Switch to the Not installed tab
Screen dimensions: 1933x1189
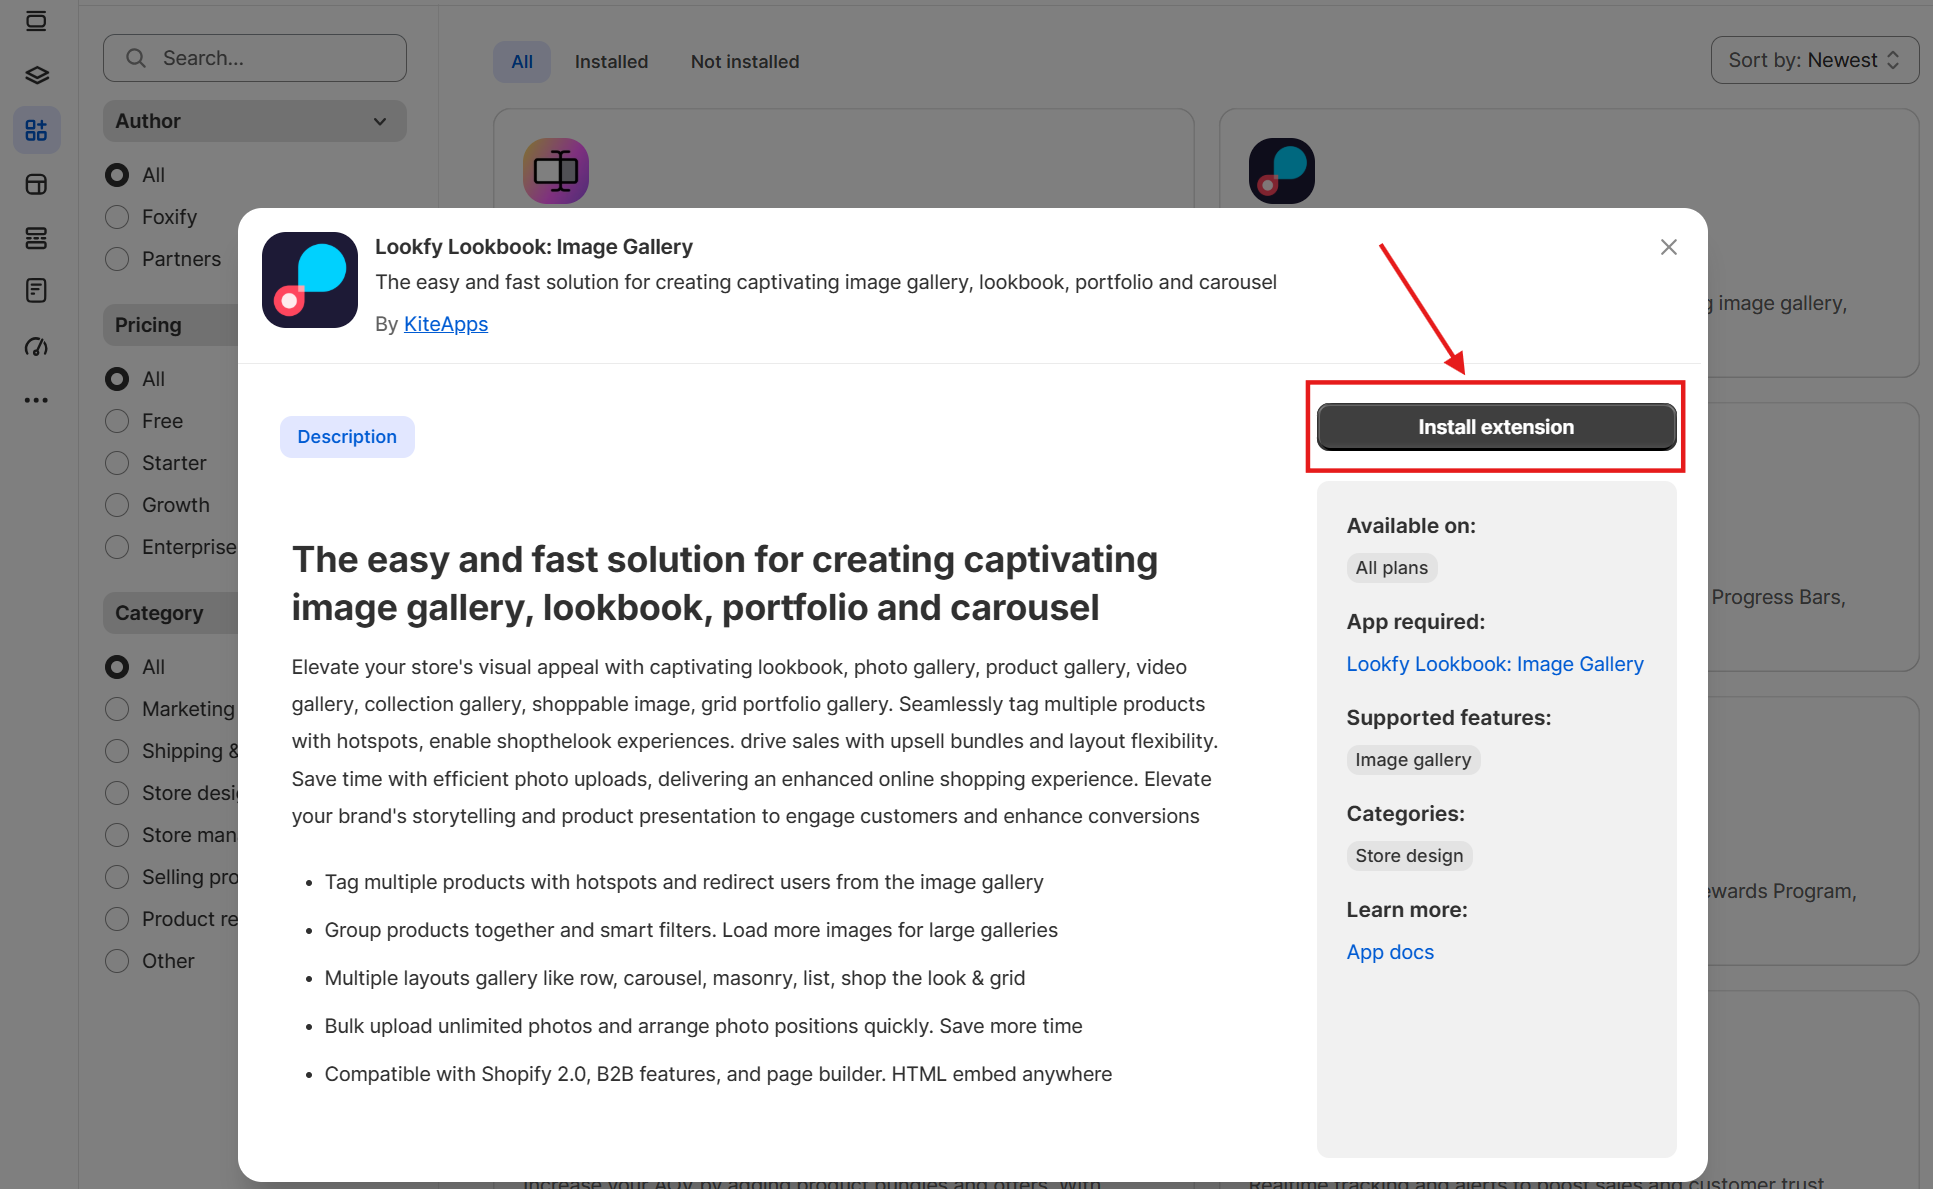pos(745,62)
